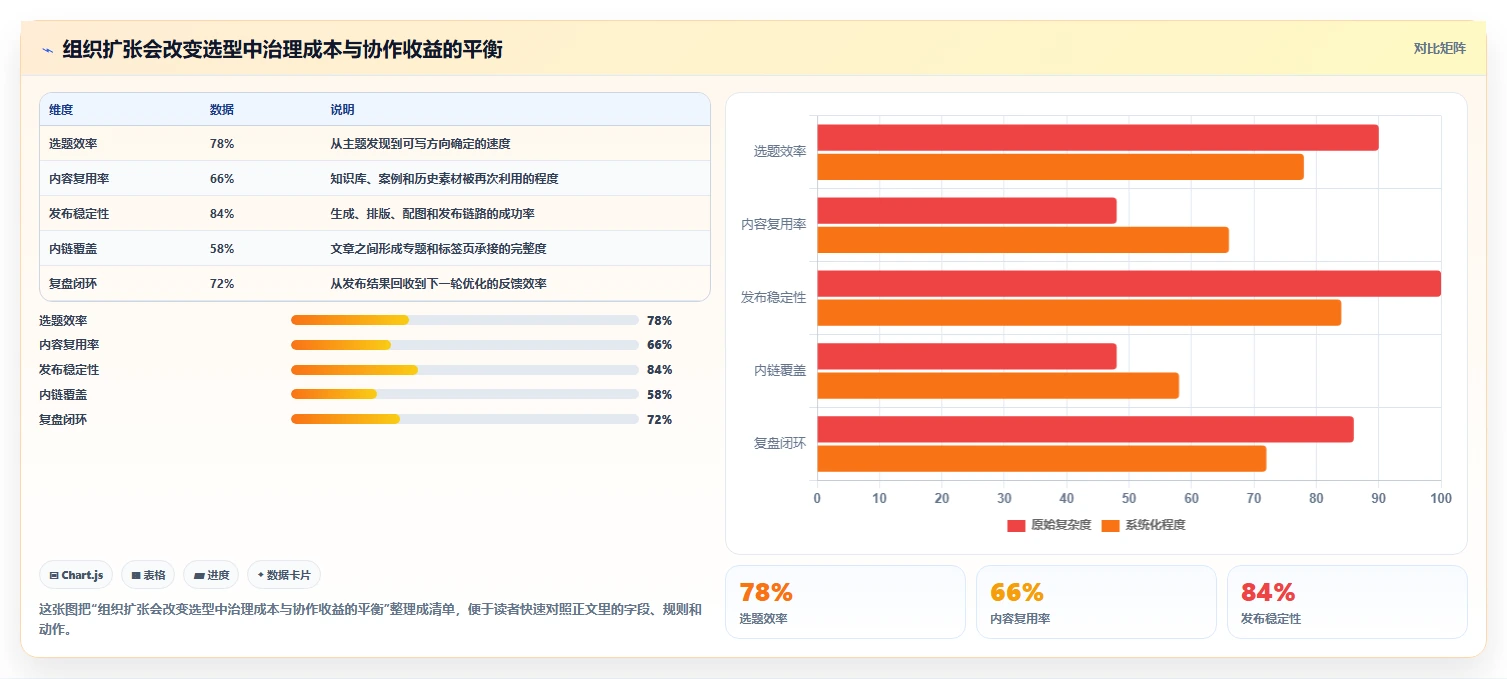
Task: Click description 从发布结果回收到下一轮优化的反馈效率
Action: [439, 284]
